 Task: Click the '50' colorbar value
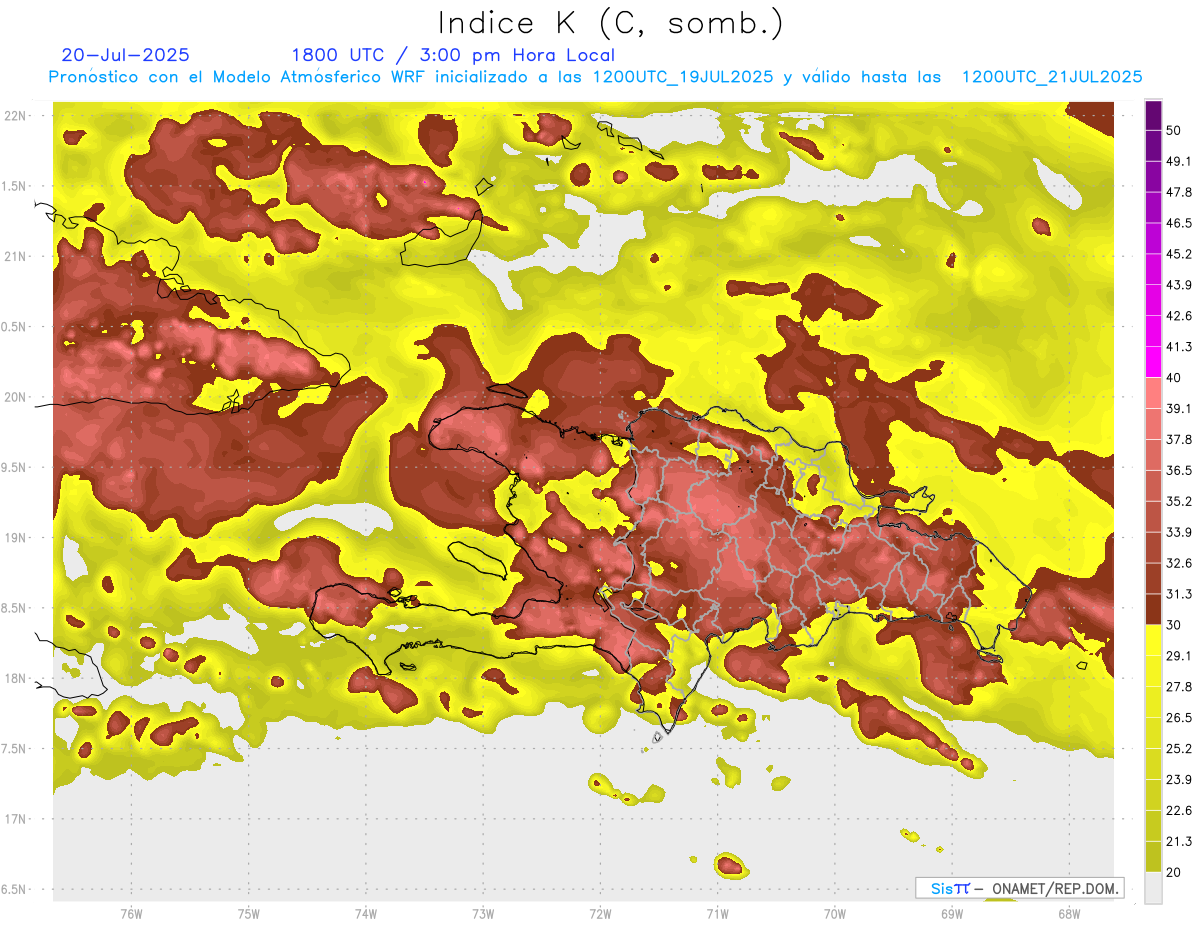(x=1174, y=130)
